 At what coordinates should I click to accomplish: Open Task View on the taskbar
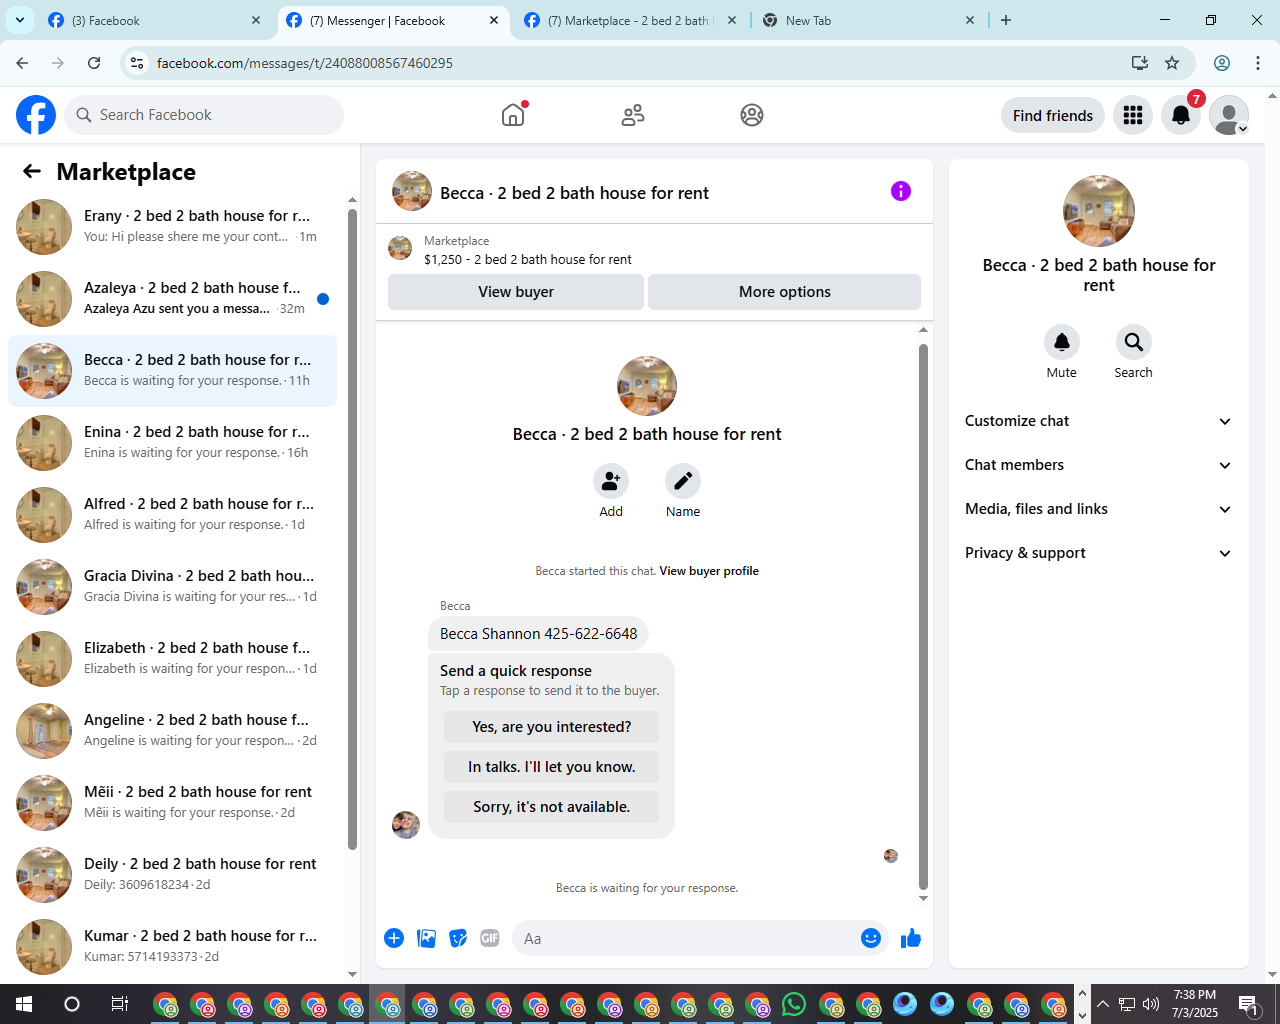point(119,1004)
